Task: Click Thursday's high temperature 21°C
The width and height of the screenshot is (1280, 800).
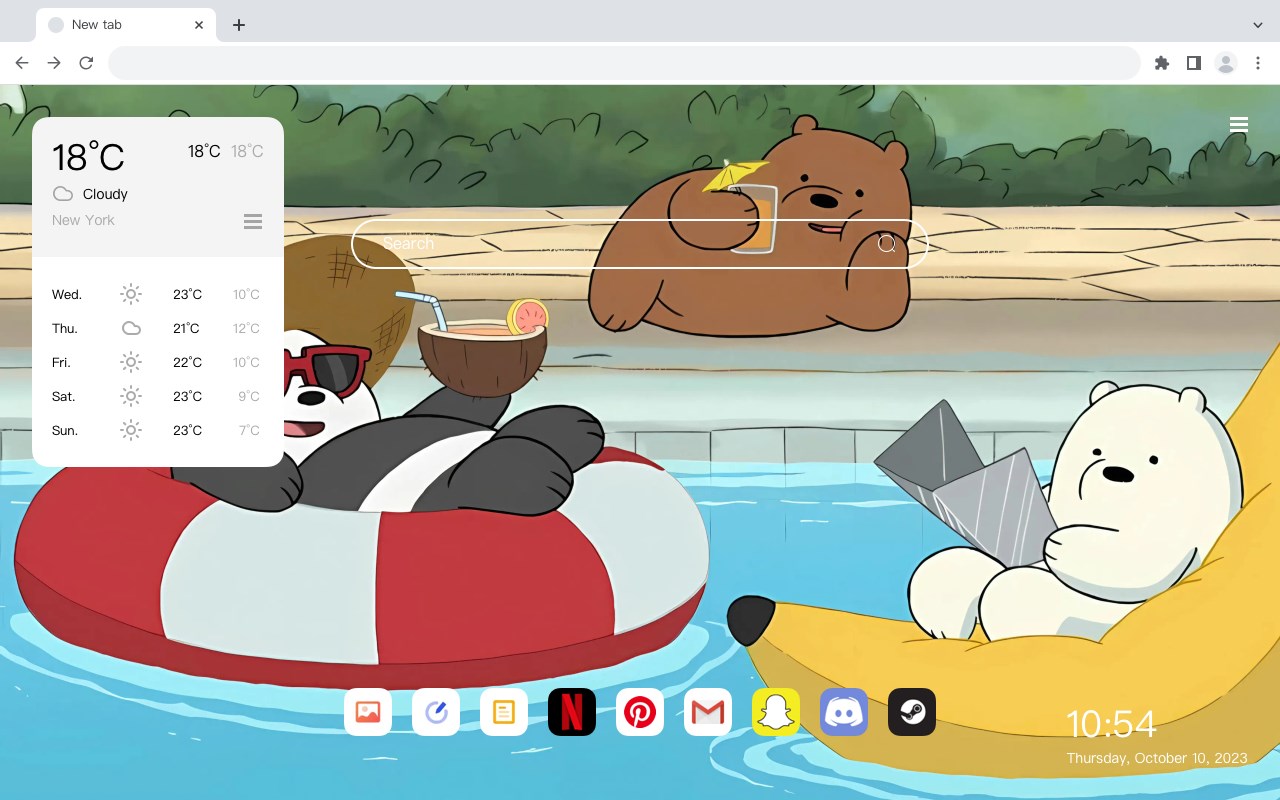Action: click(x=186, y=328)
